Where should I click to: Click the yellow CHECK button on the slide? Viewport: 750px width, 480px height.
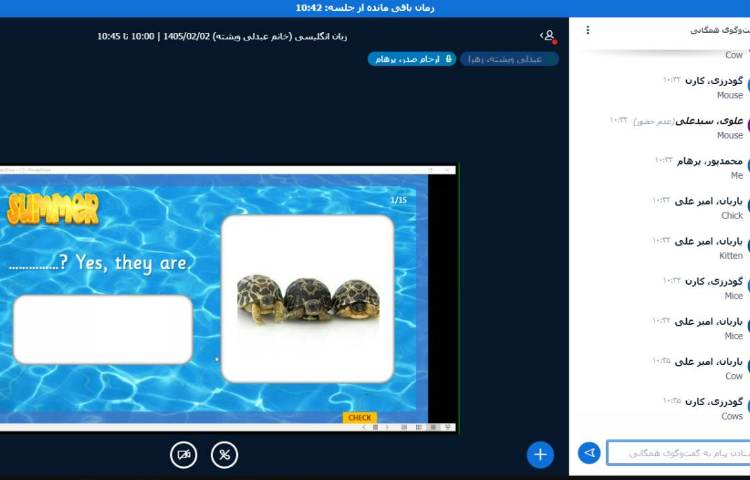click(360, 417)
